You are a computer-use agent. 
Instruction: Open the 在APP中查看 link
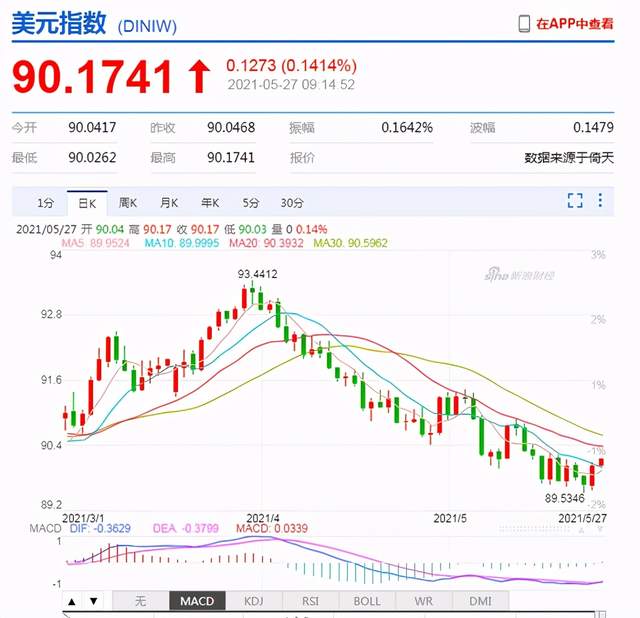(575, 23)
